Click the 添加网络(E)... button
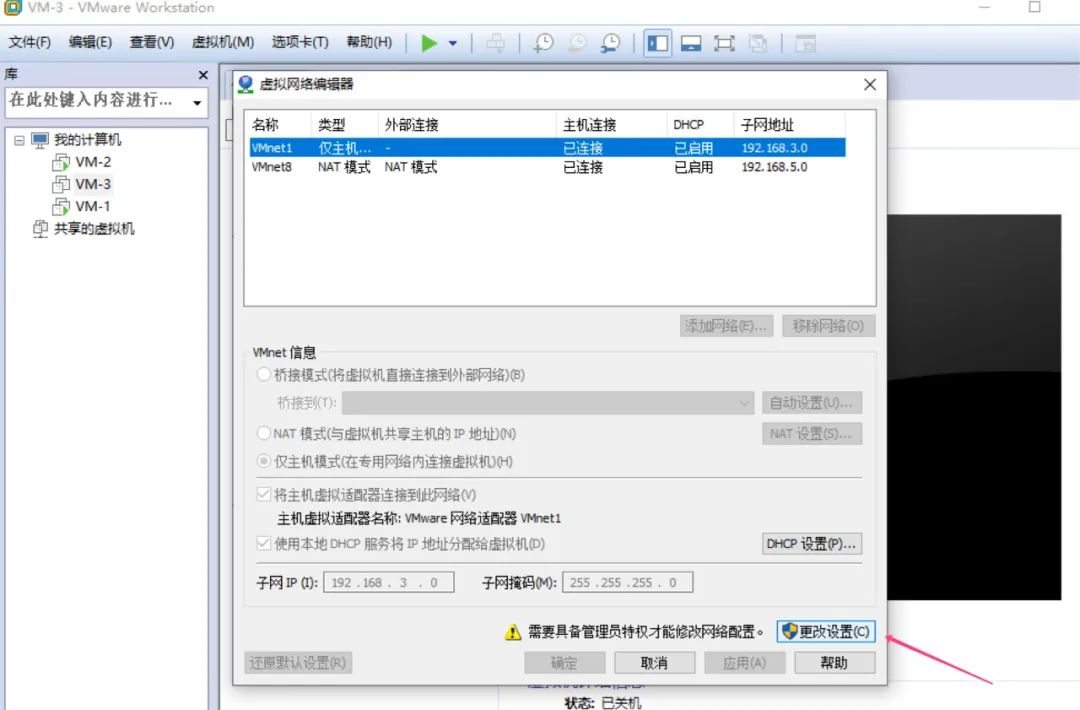 tap(726, 326)
